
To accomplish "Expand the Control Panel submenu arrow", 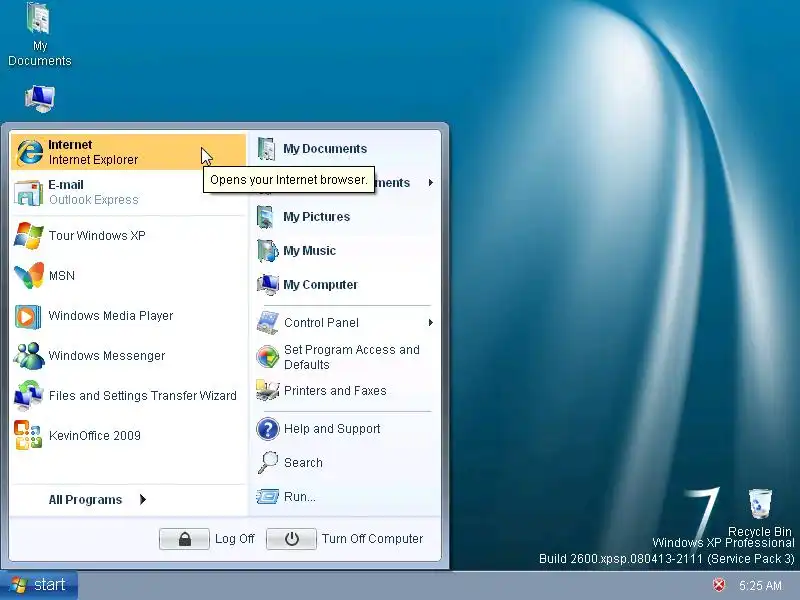I will pyautogui.click(x=431, y=322).
